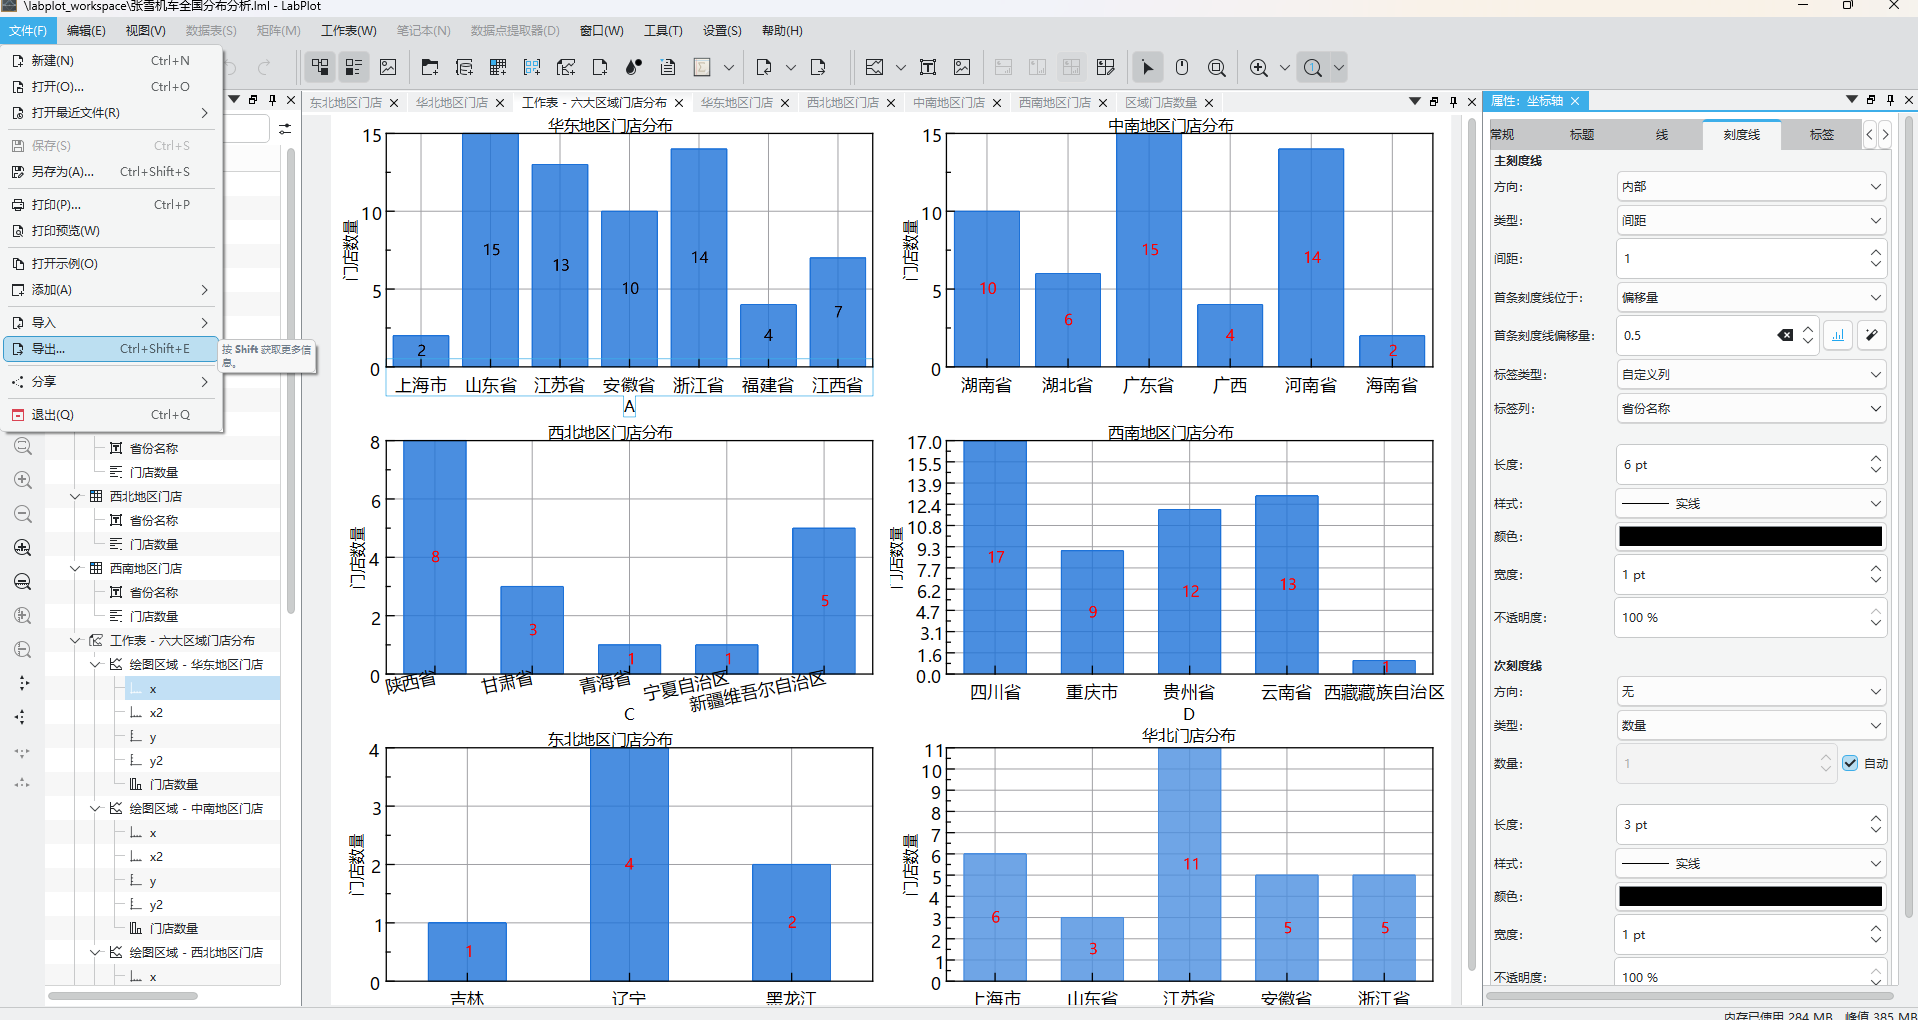Click minor tick color black swatch

[1751, 896]
